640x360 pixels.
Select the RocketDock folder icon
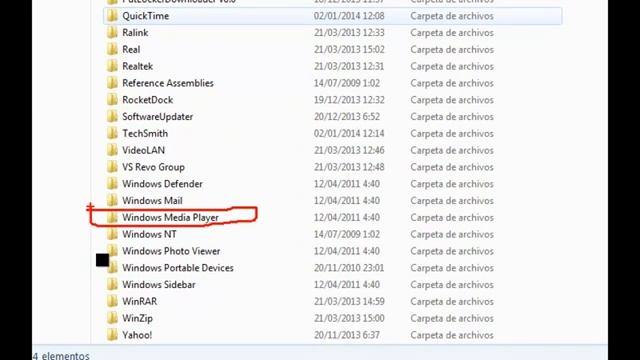point(112,100)
